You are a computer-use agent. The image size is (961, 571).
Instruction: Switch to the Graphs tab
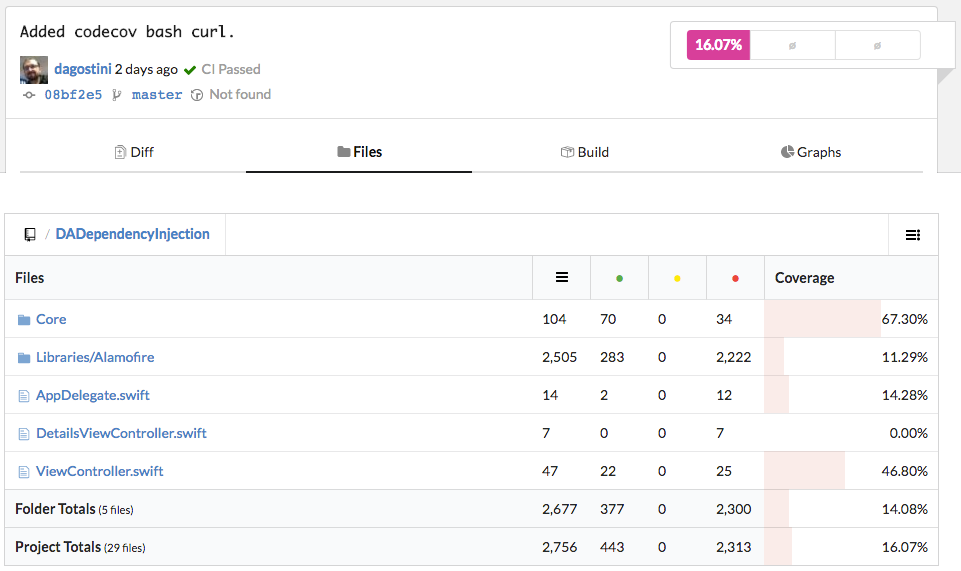pos(811,153)
